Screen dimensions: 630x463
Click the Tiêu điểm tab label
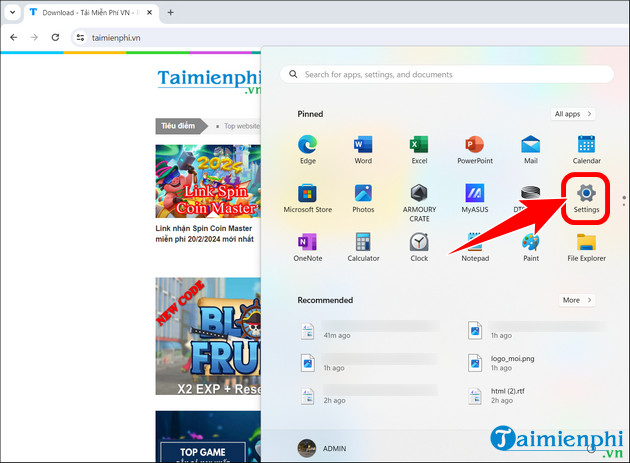(178, 126)
